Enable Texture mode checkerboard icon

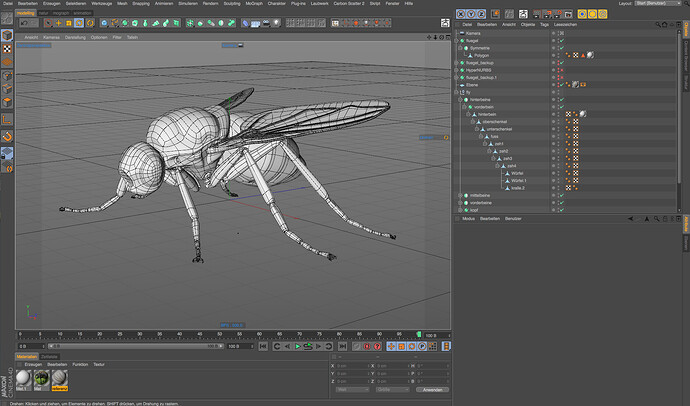tap(7, 49)
